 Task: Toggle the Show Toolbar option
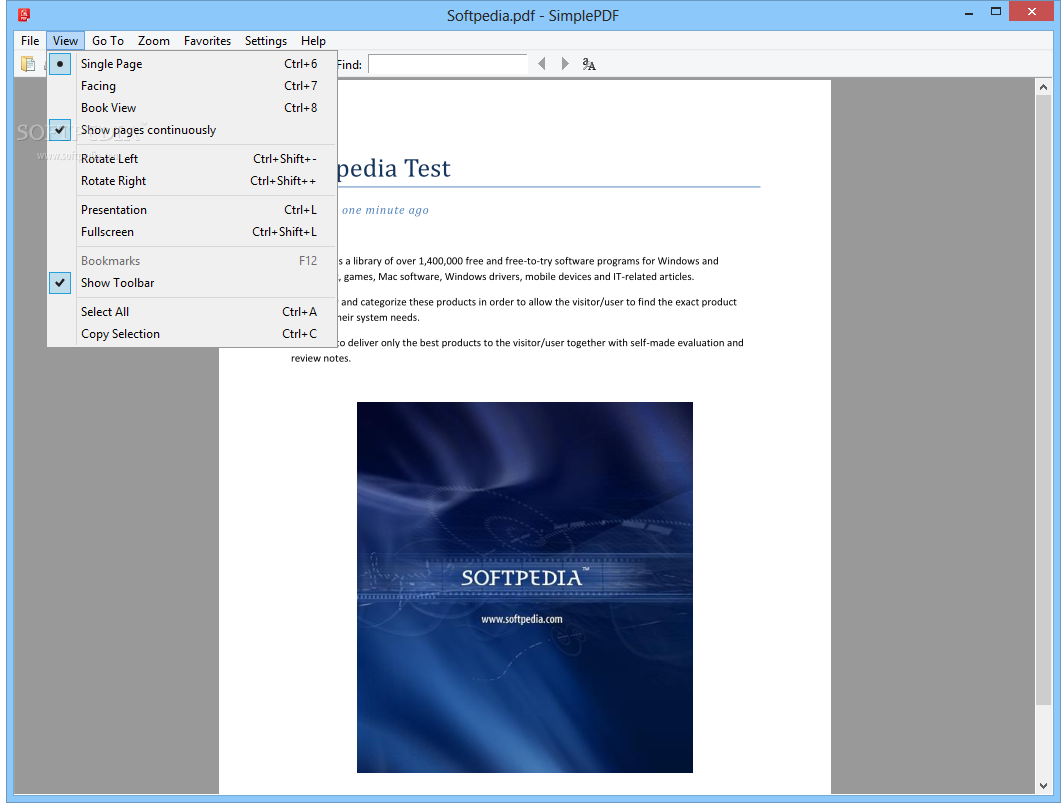click(x=192, y=283)
